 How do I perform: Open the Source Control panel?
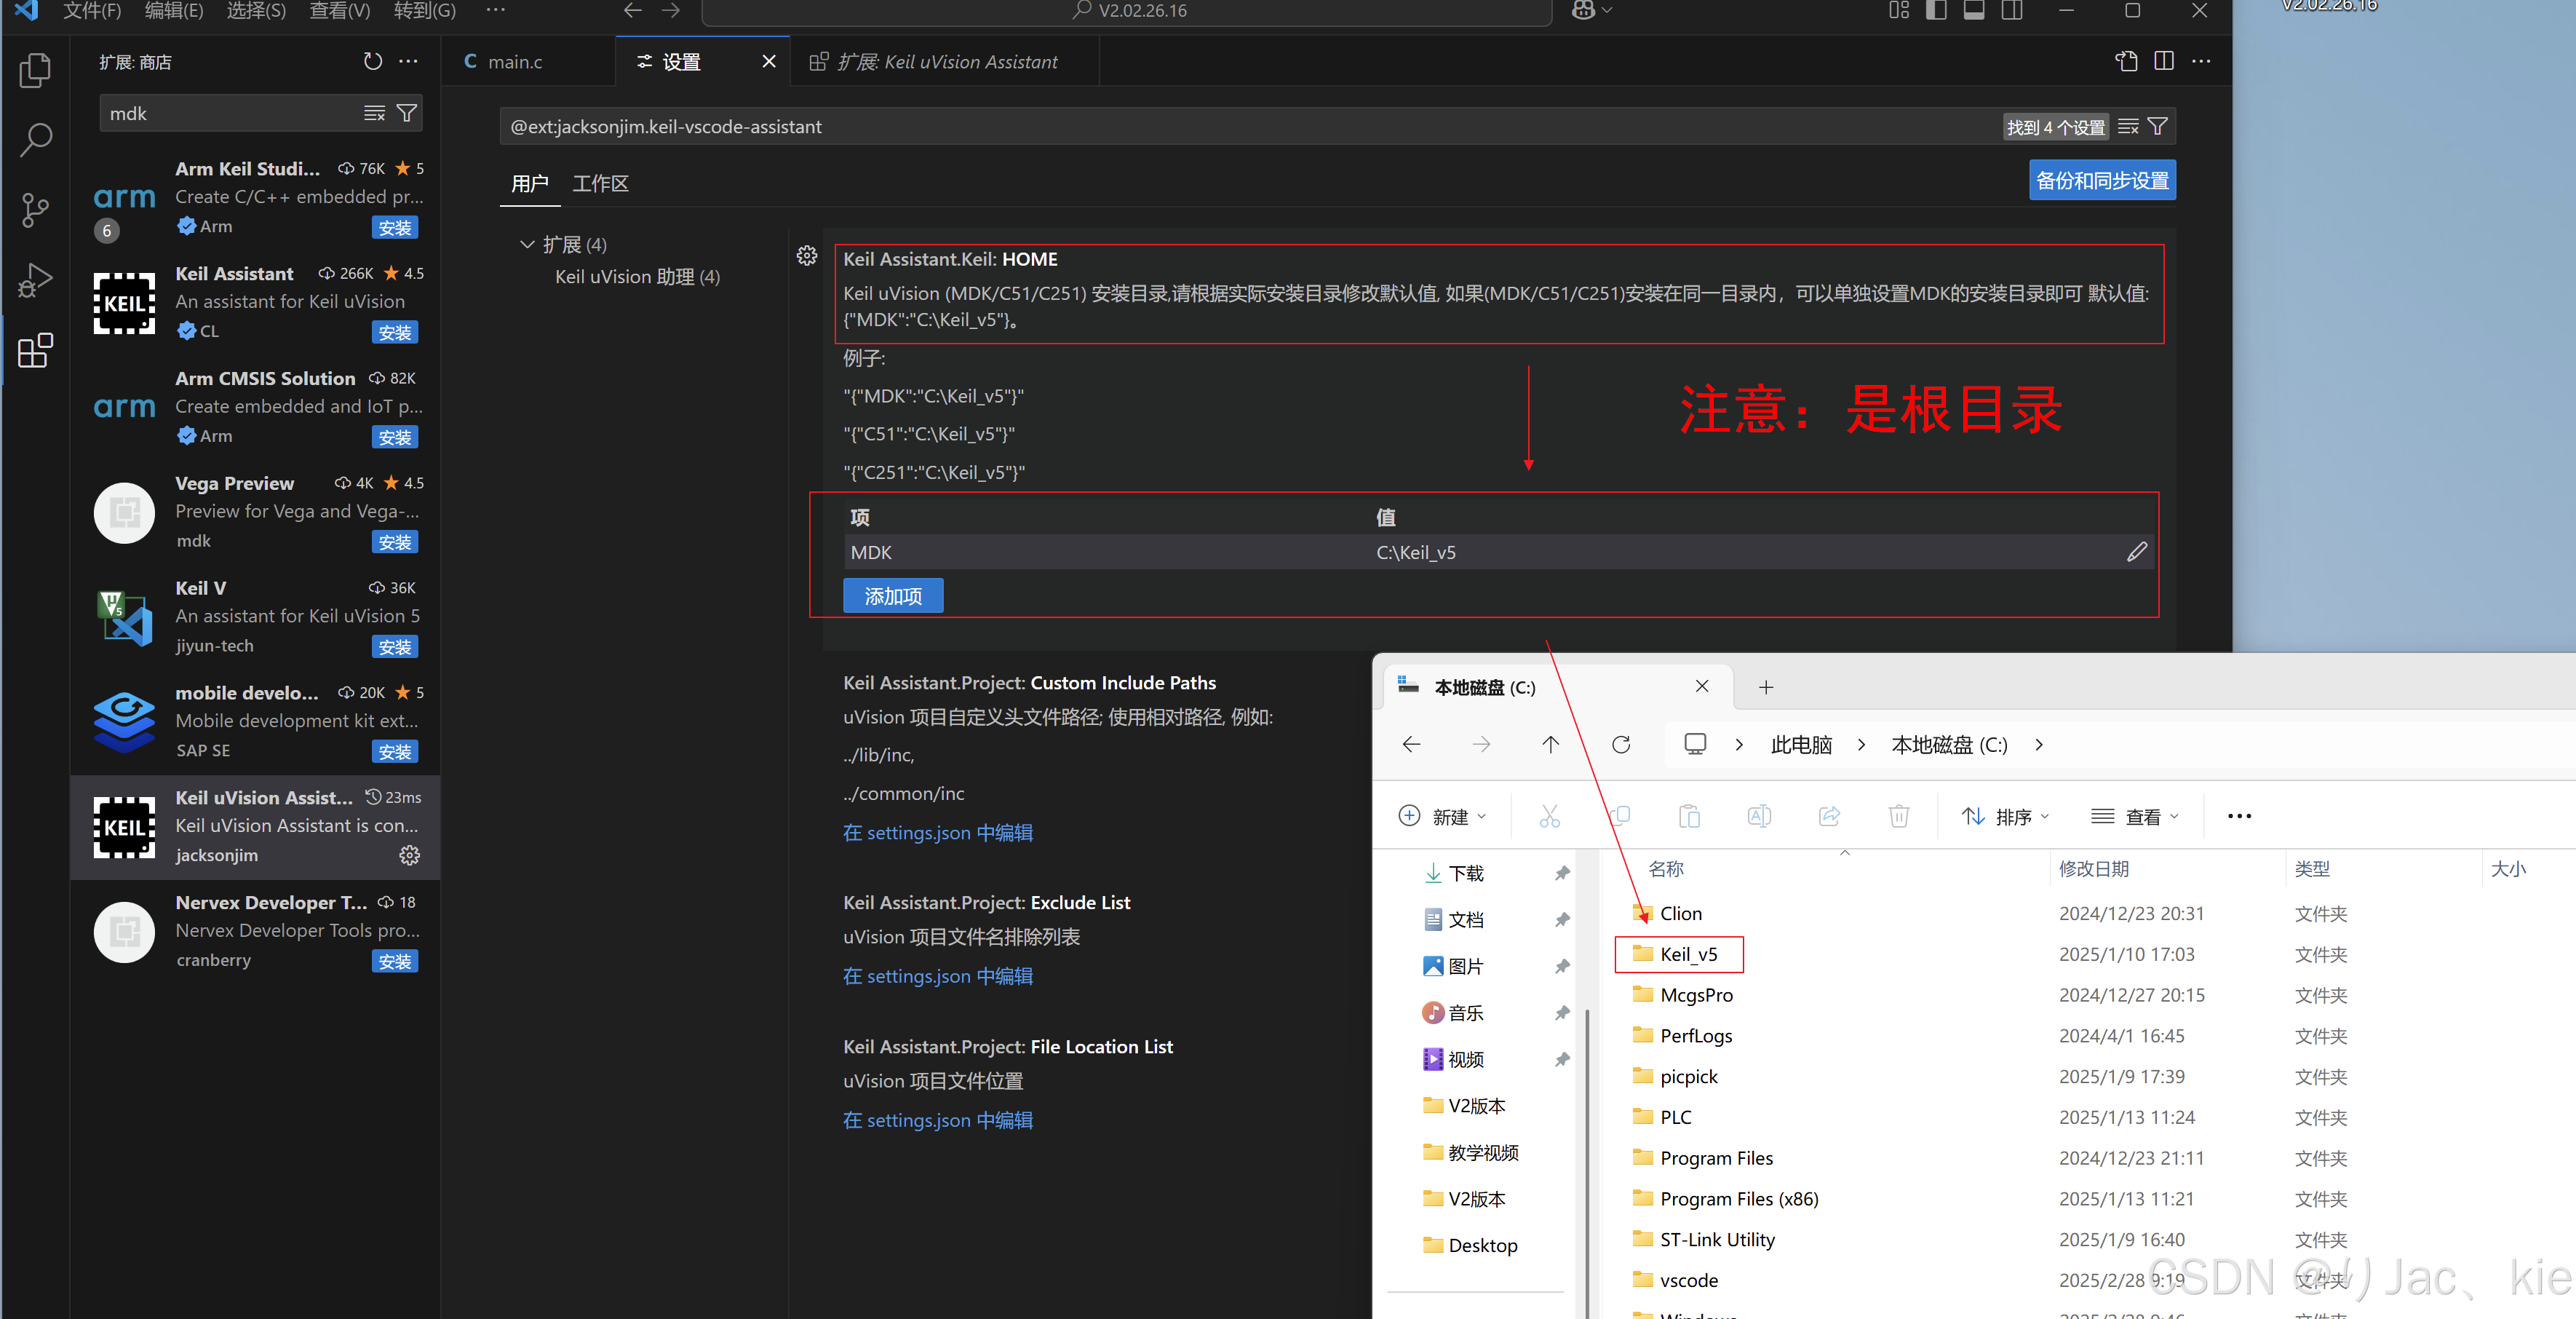35,210
